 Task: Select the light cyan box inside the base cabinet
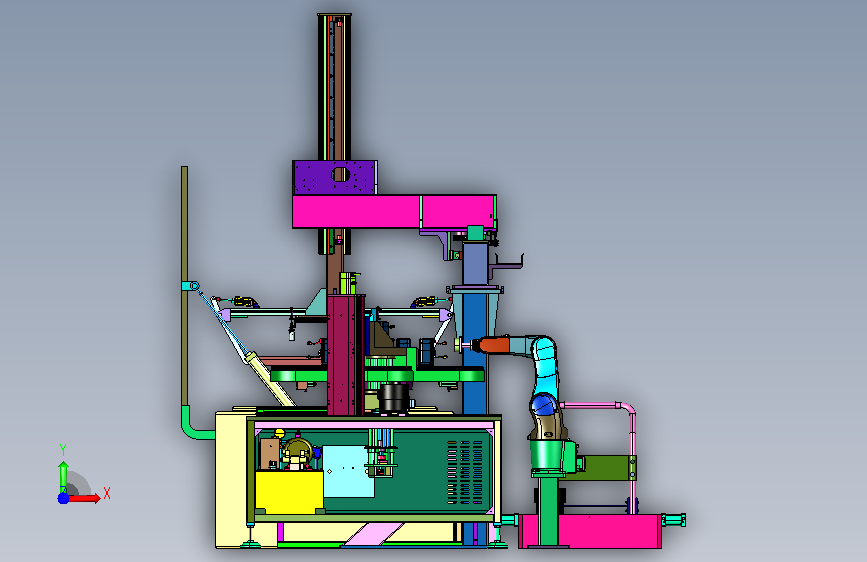tap(347, 471)
